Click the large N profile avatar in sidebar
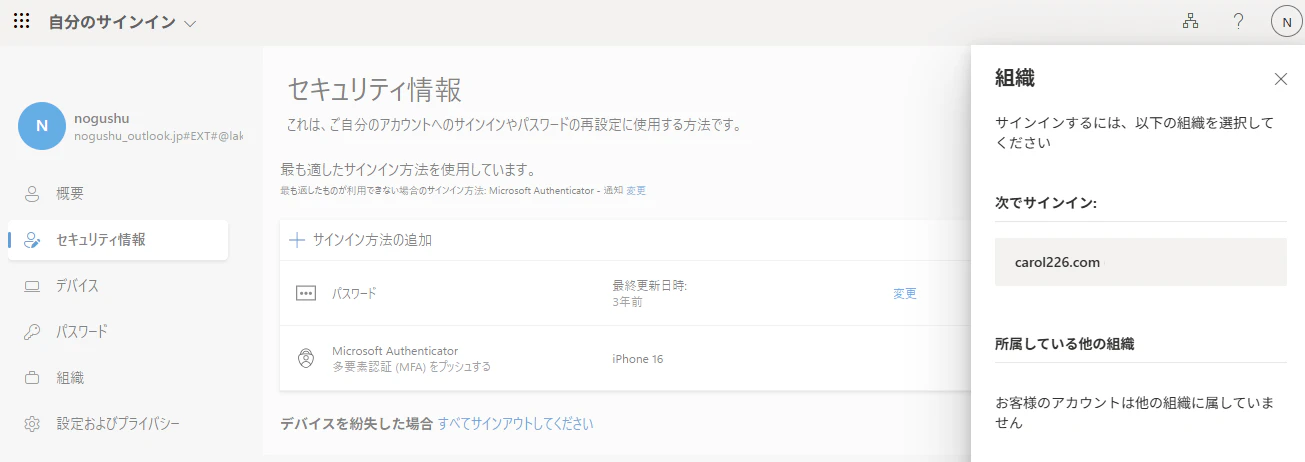1305x462 pixels. point(41,127)
